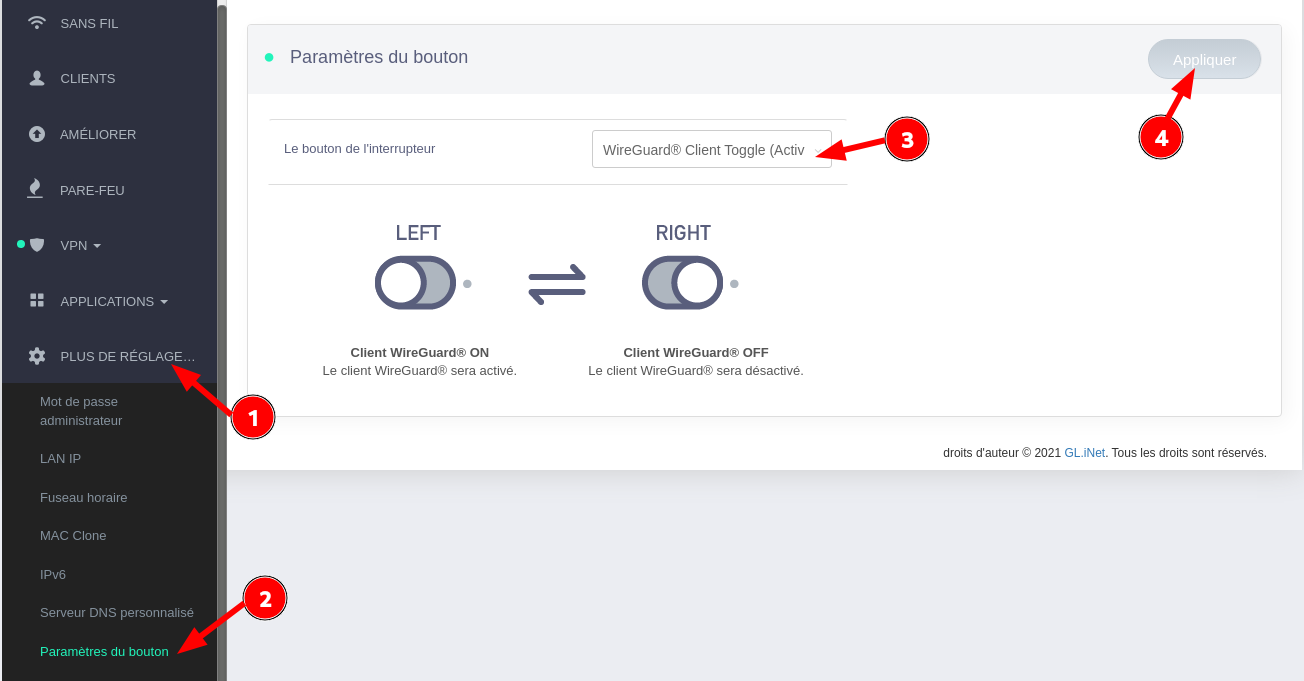The height and width of the screenshot is (681, 1304).
Task: Open the WireGuard Client Toggle dropdown
Action: point(711,149)
